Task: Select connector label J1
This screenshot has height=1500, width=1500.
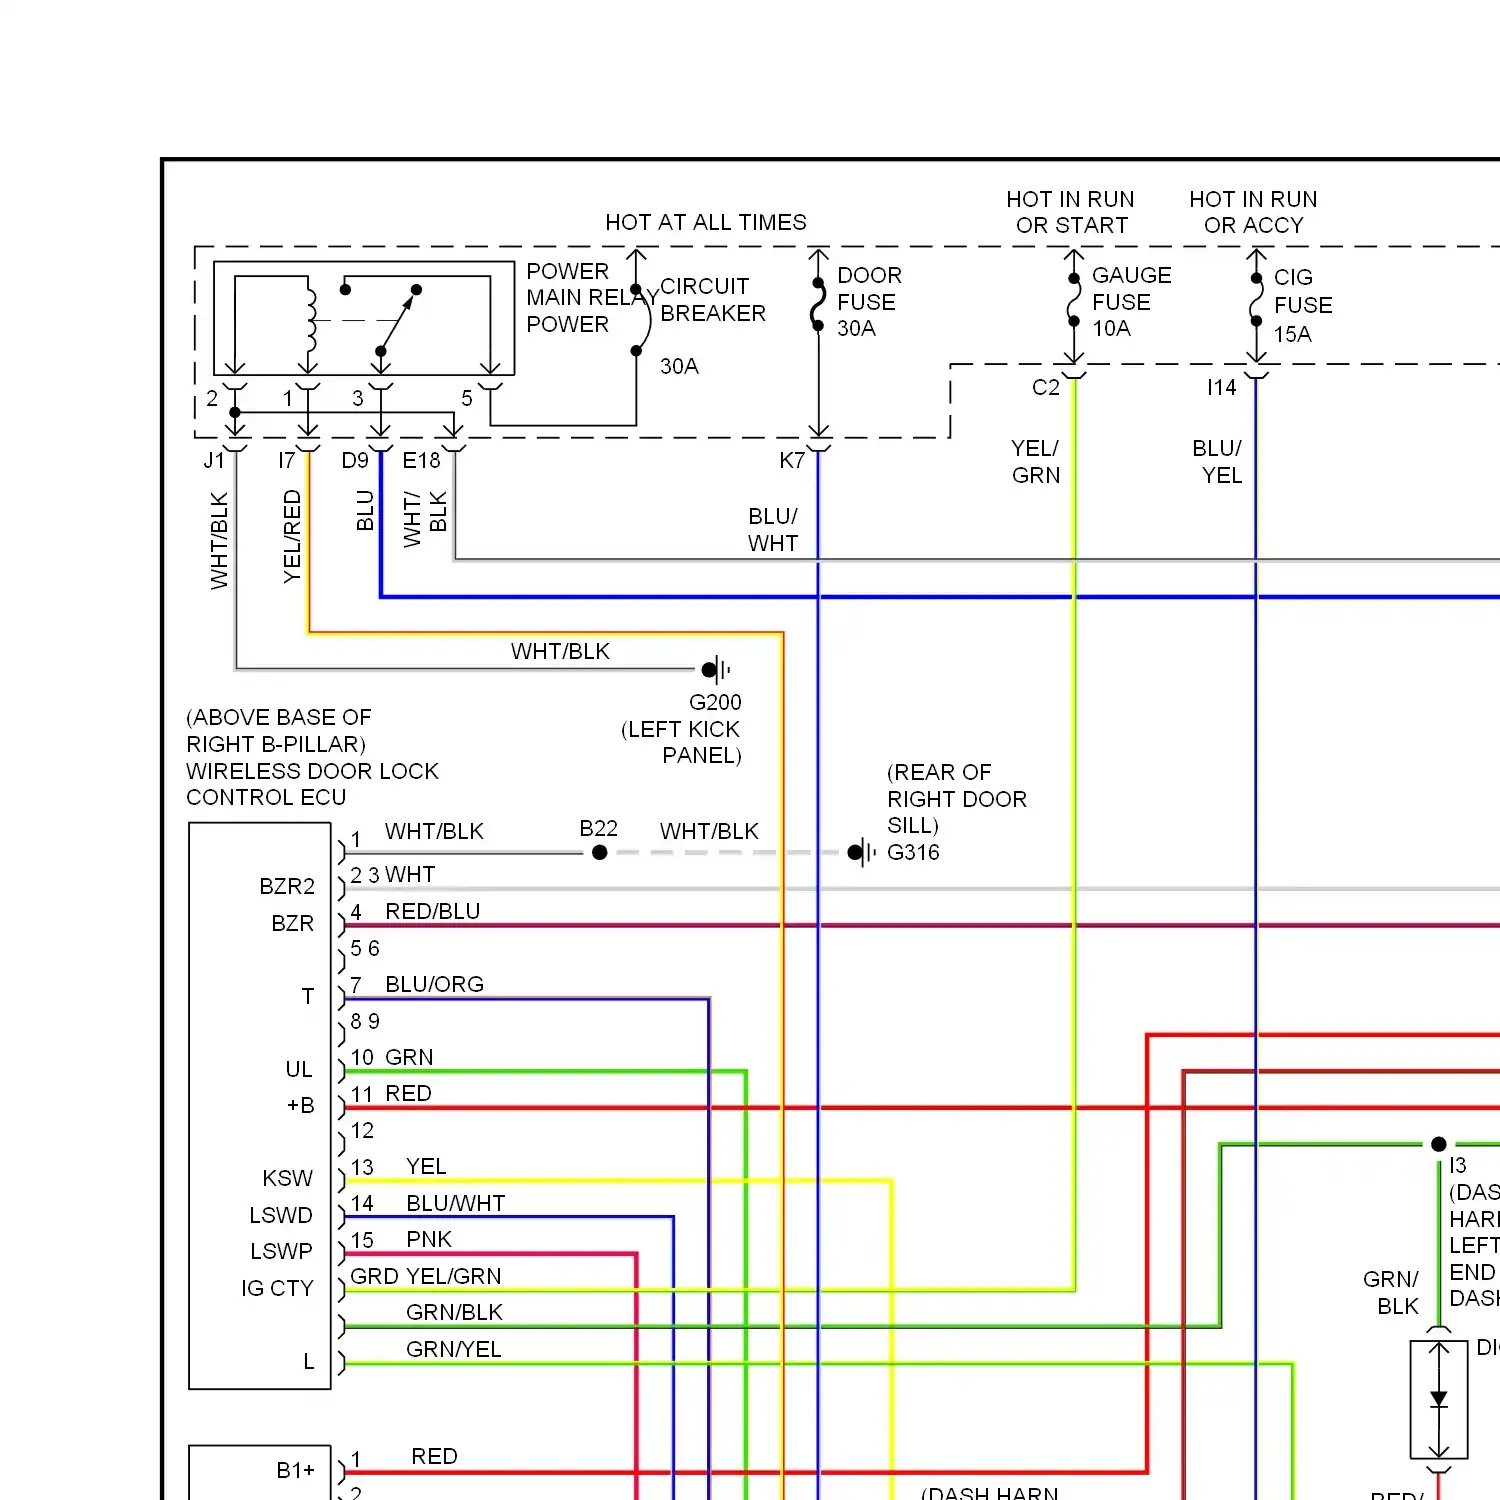Action: pos(213,461)
